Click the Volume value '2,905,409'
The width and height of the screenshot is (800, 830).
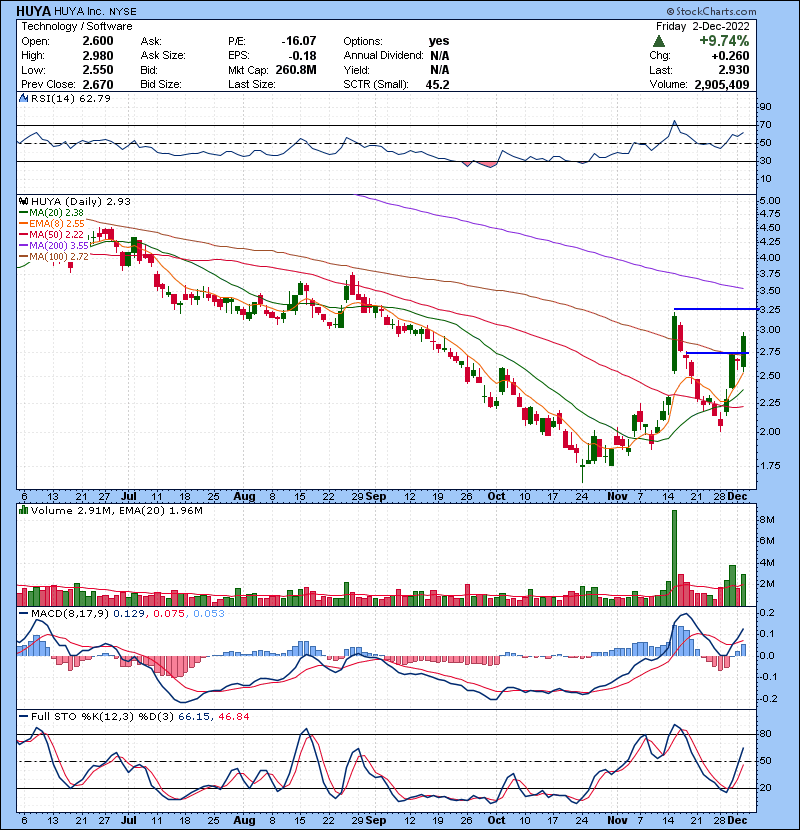point(722,84)
